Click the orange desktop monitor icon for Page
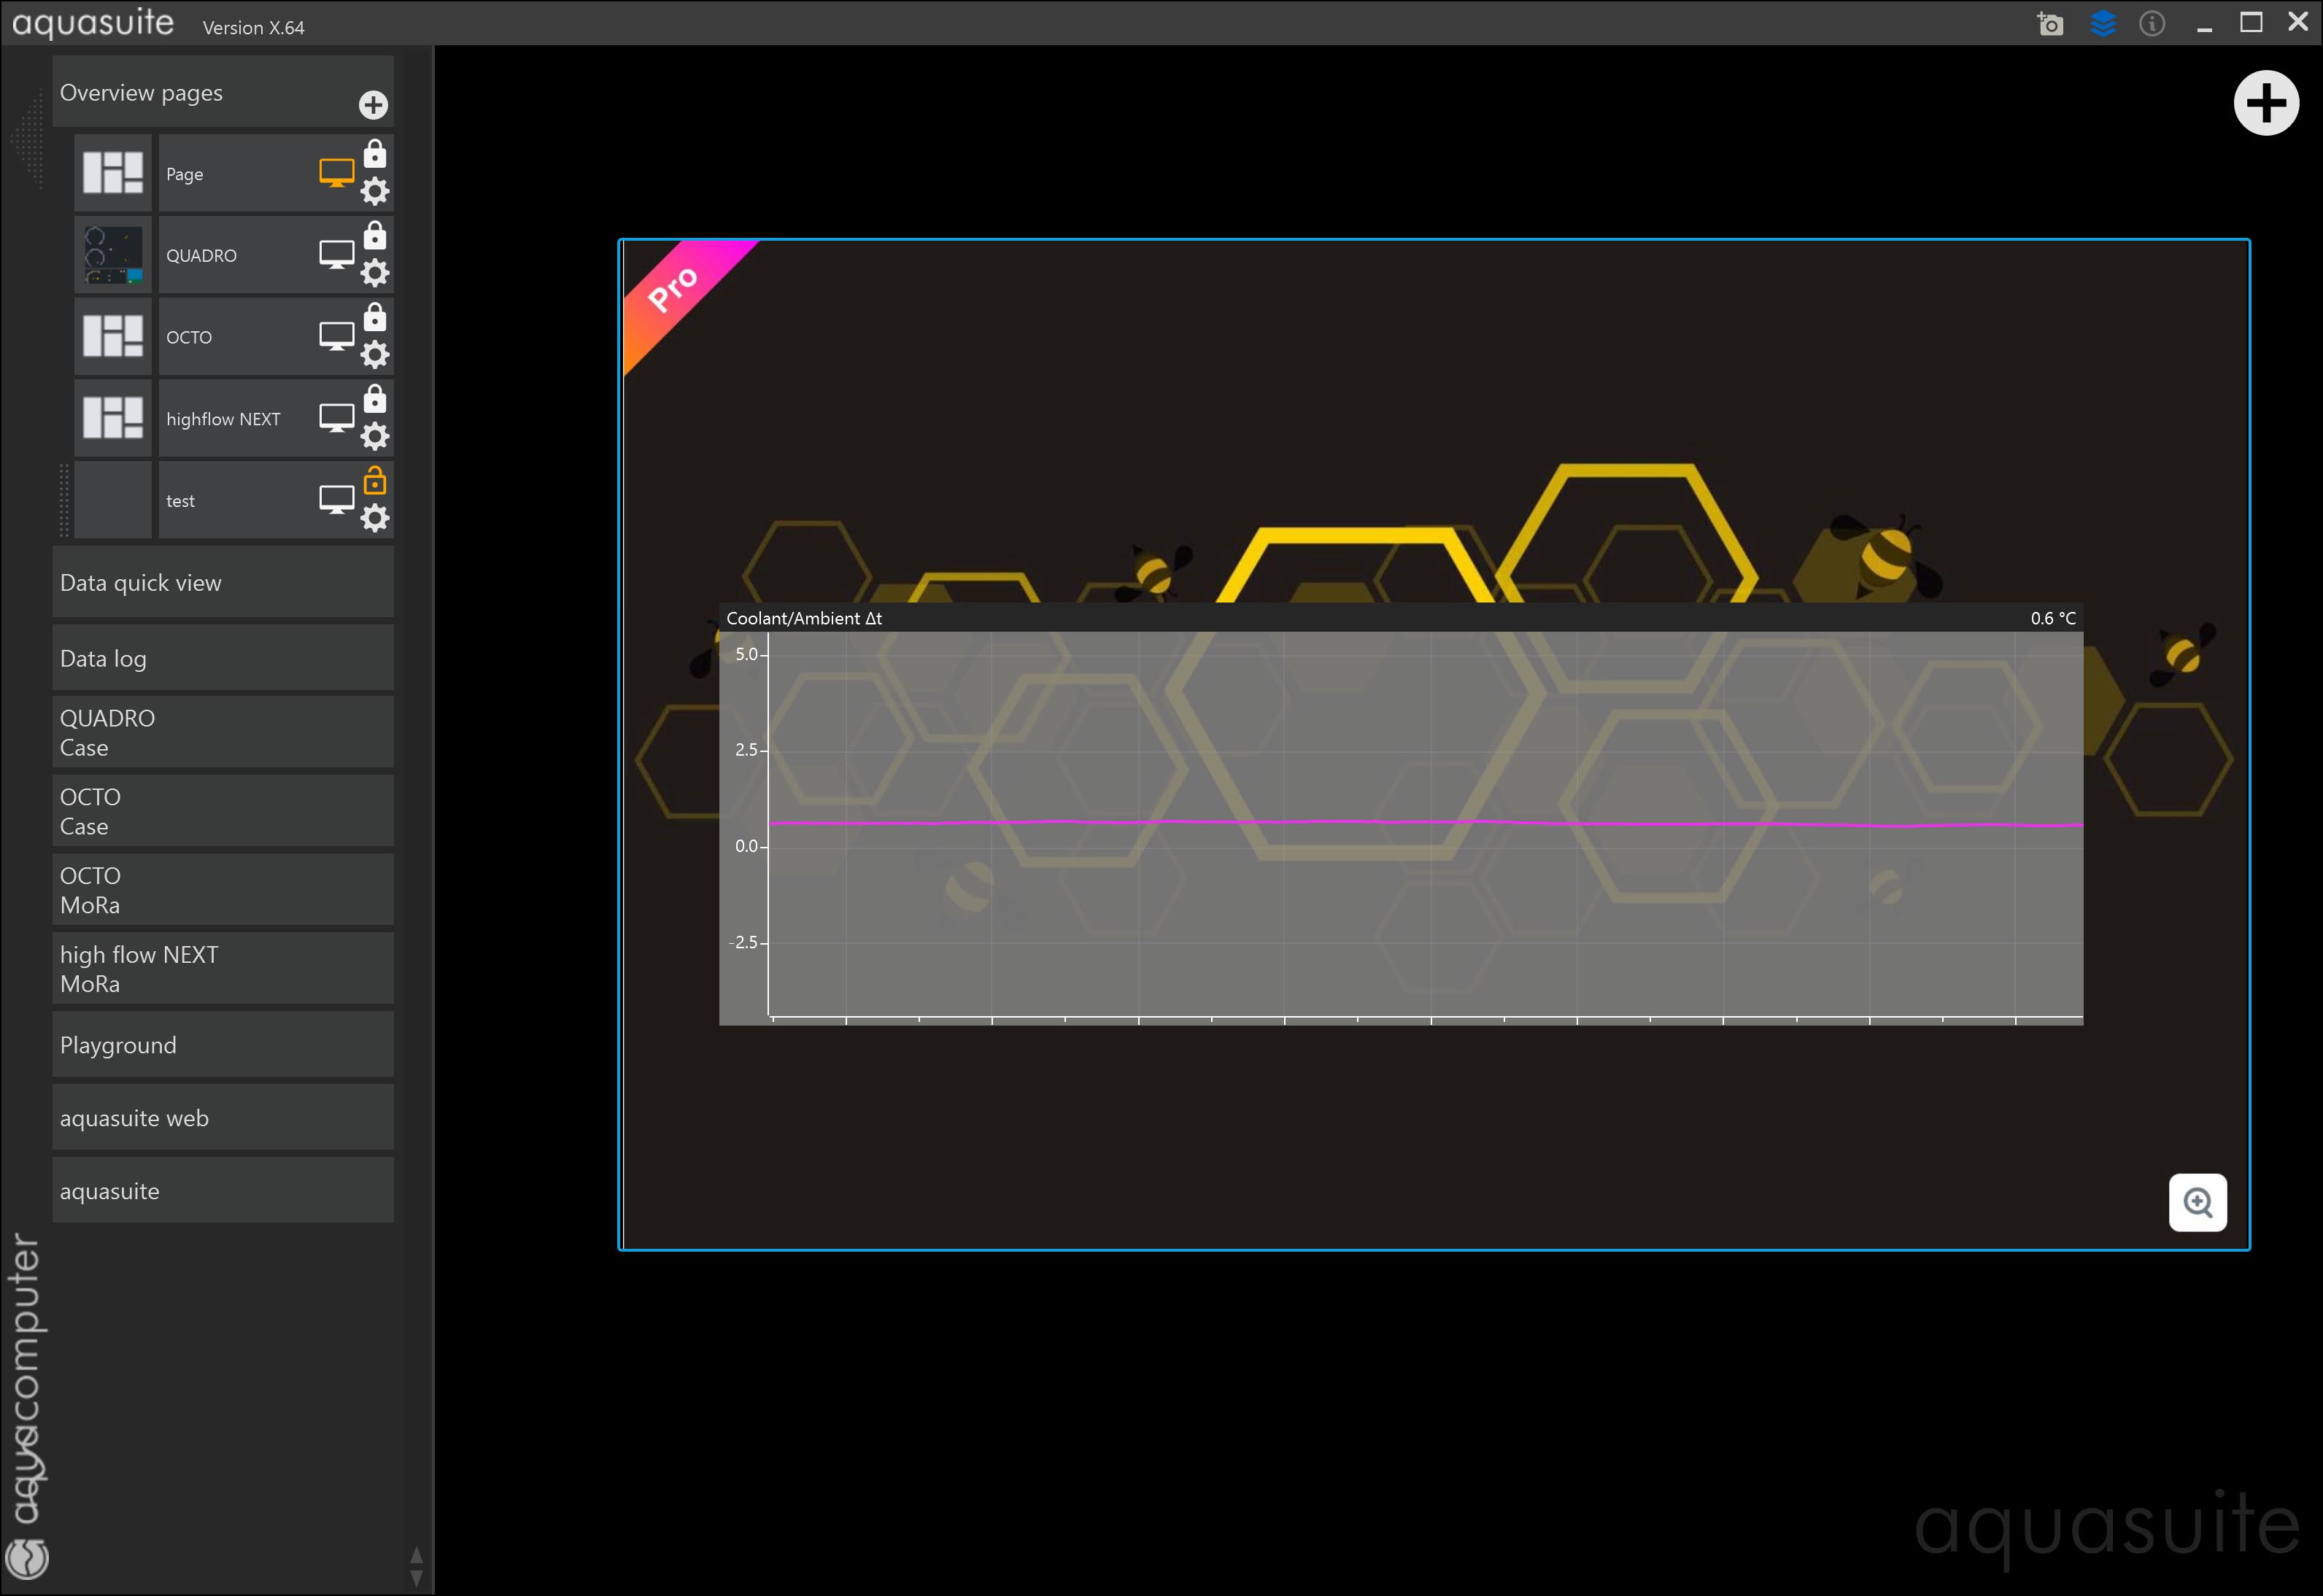 click(x=336, y=173)
